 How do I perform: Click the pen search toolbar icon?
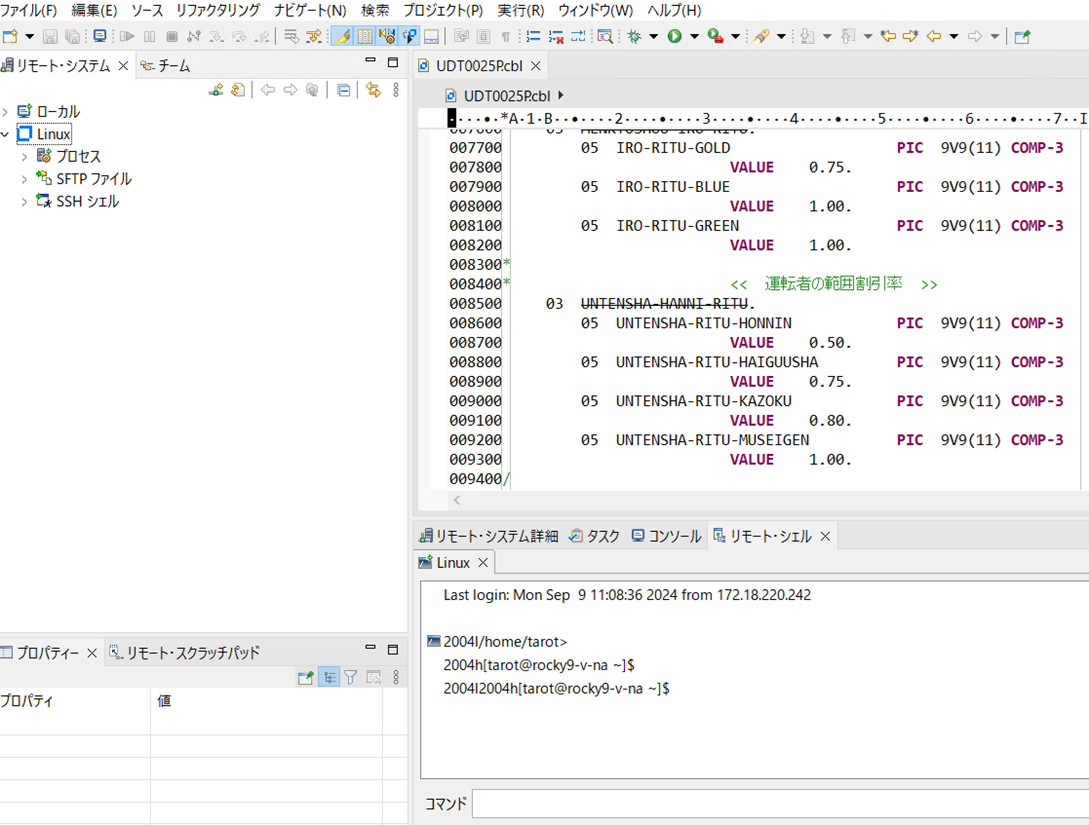[761, 36]
